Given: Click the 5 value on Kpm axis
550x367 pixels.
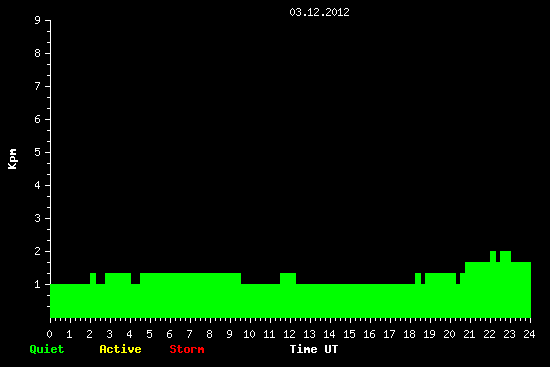Looking at the screenshot, I should (38, 152).
